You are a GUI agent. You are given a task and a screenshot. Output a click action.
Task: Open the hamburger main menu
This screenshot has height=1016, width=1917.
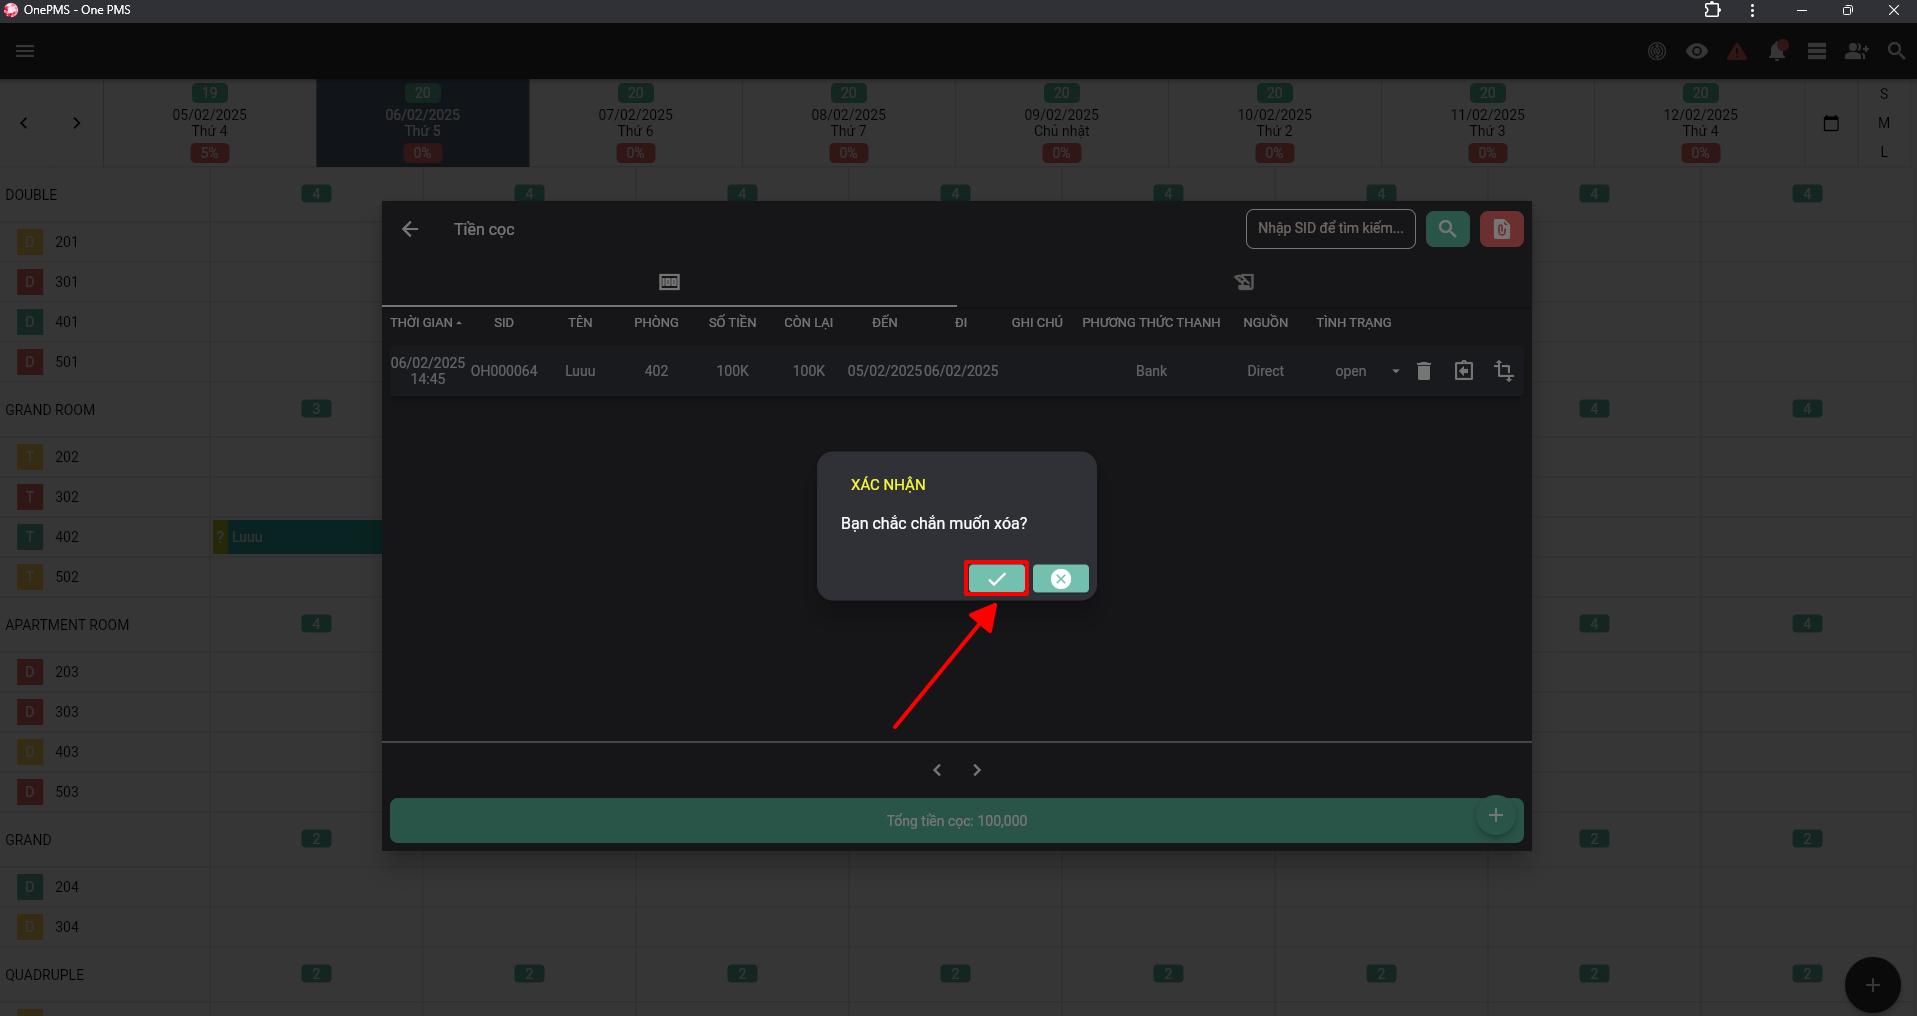25,51
